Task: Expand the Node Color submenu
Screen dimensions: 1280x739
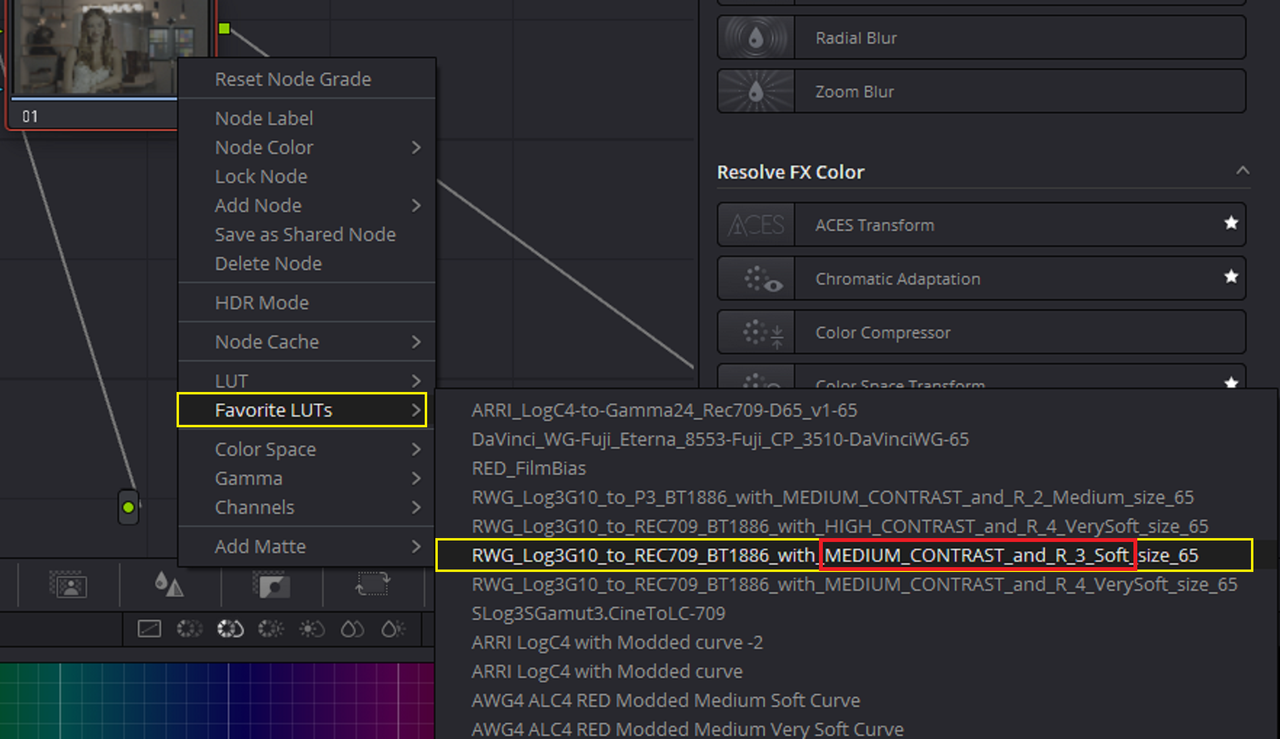Action: tap(306, 147)
